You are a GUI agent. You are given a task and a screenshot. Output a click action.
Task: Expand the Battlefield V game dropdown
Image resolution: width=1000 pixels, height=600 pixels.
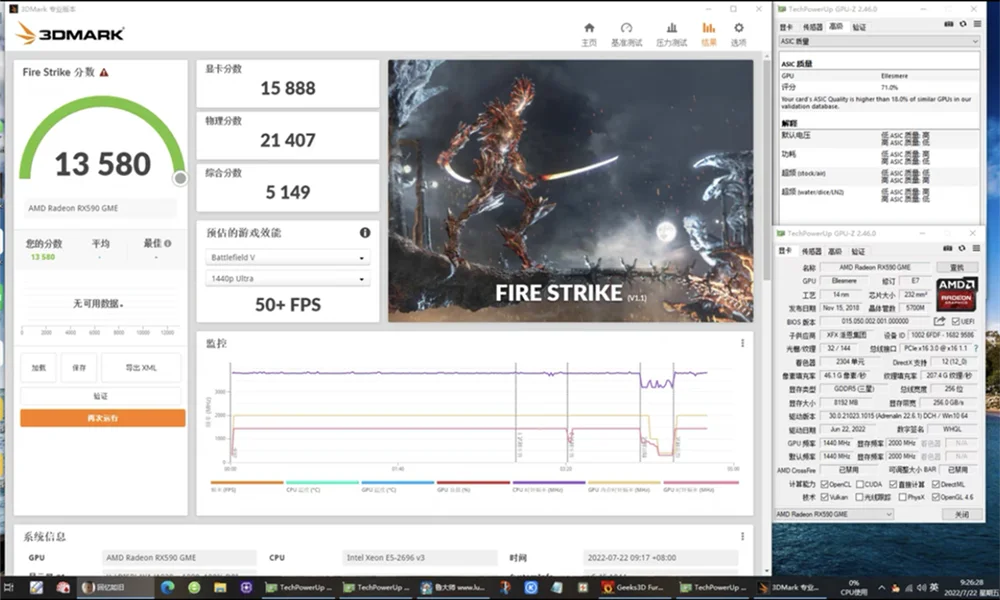coord(287,257)
